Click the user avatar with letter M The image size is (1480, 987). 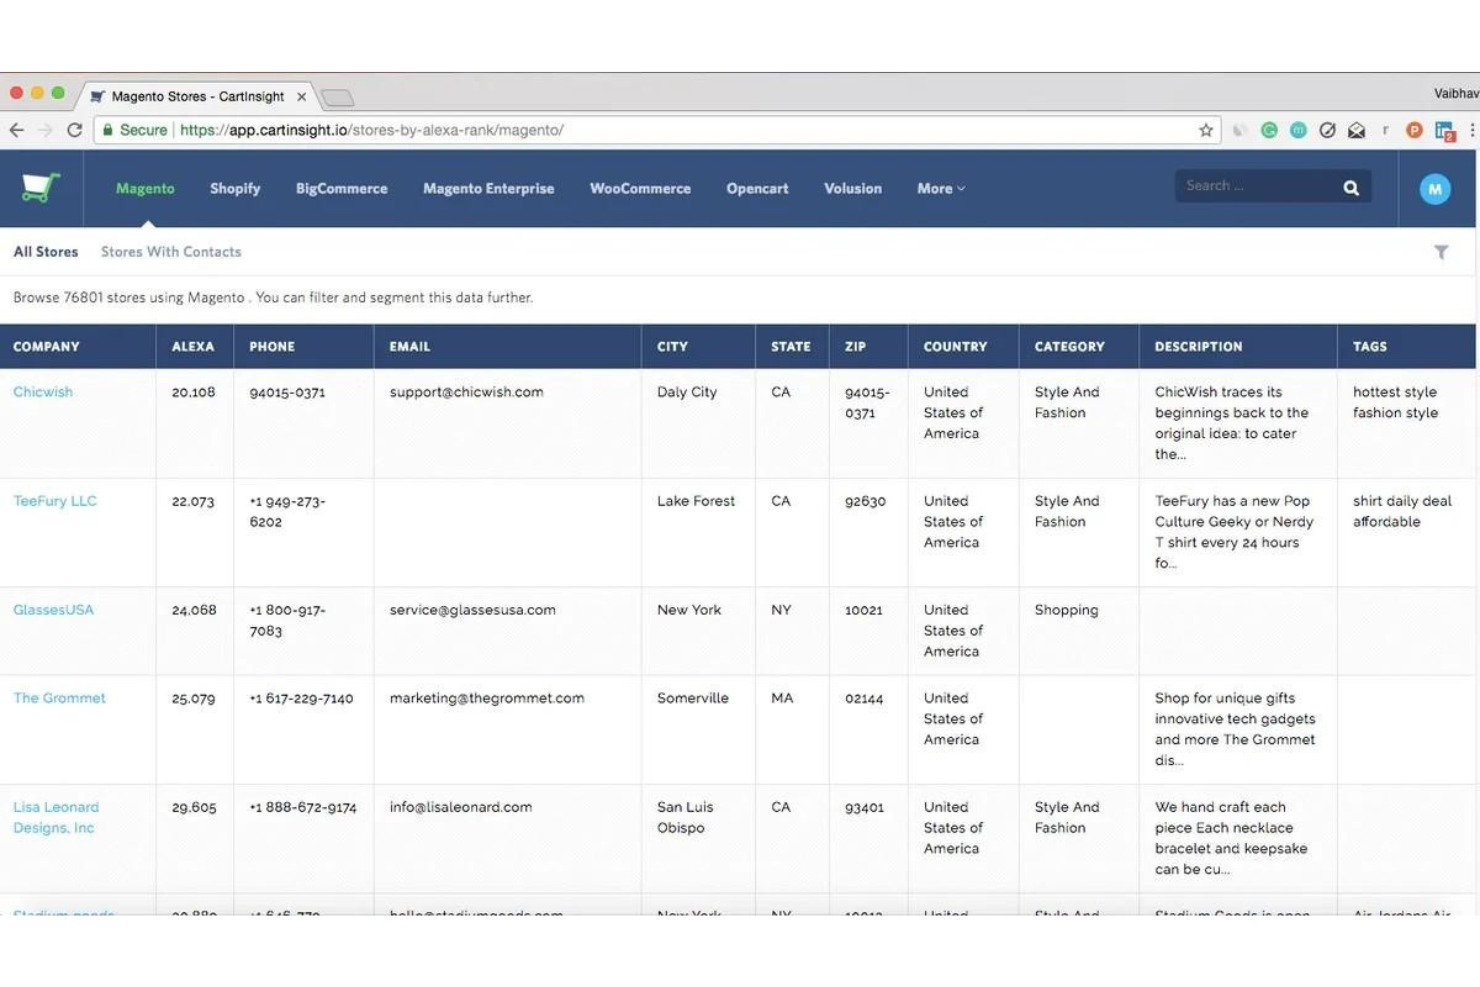click(x=1435, y=189)
